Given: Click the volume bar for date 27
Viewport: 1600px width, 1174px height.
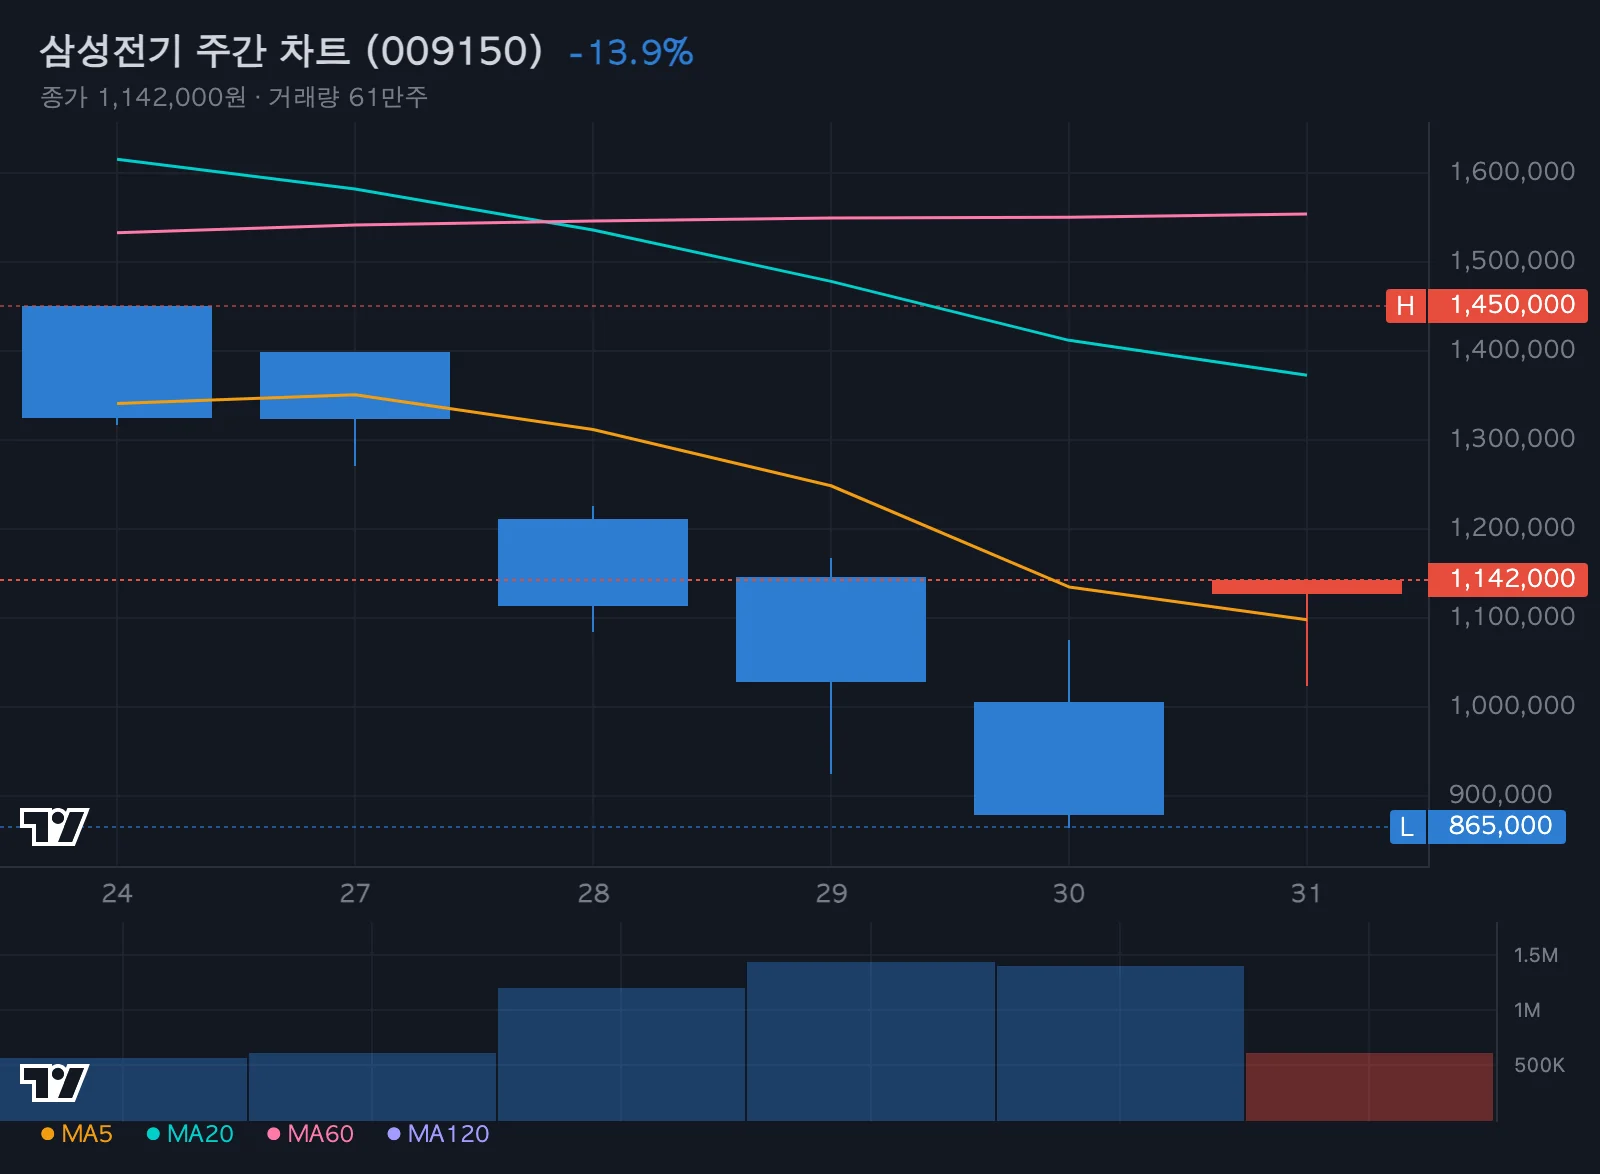Looking at the screenshot, I should [372, 1087].
